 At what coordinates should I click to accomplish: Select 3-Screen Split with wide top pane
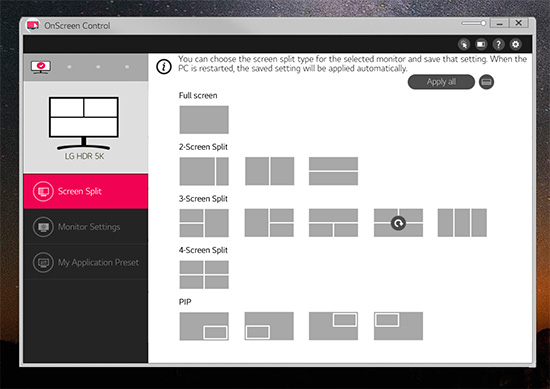333,223
